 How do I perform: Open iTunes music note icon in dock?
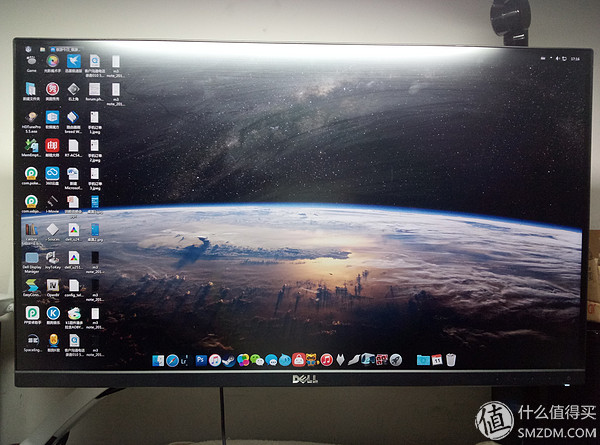215,360
